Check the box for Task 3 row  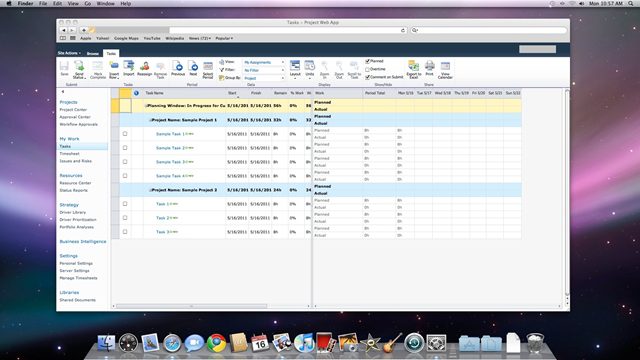tap(125, 231)
